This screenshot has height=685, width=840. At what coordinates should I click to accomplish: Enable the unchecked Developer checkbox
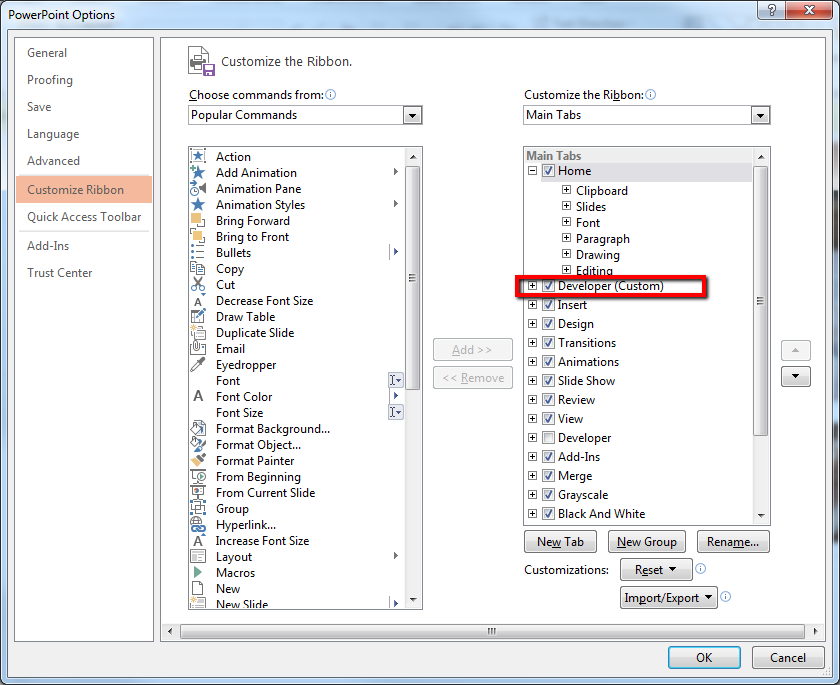548,438
